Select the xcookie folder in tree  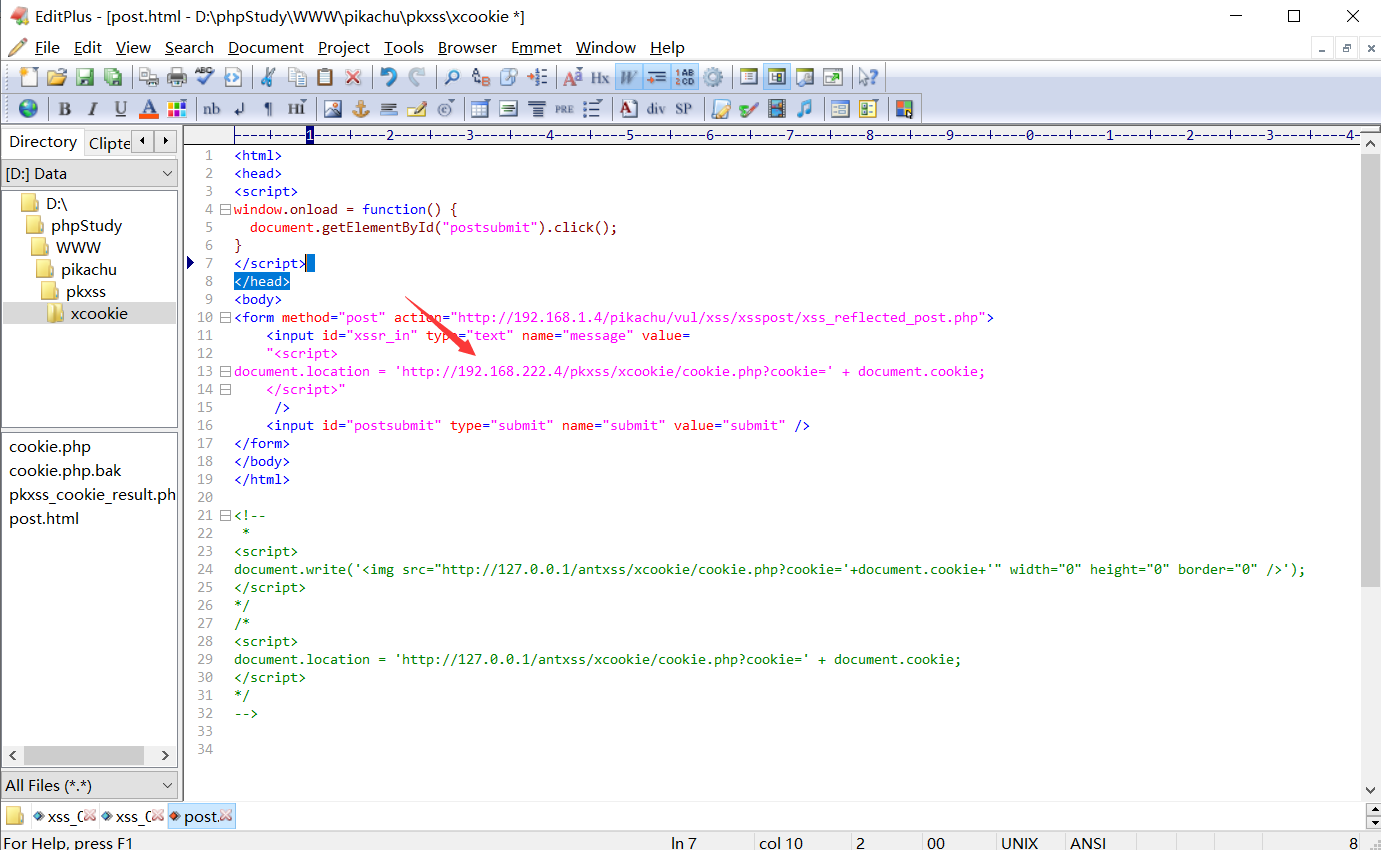point(99,313)
